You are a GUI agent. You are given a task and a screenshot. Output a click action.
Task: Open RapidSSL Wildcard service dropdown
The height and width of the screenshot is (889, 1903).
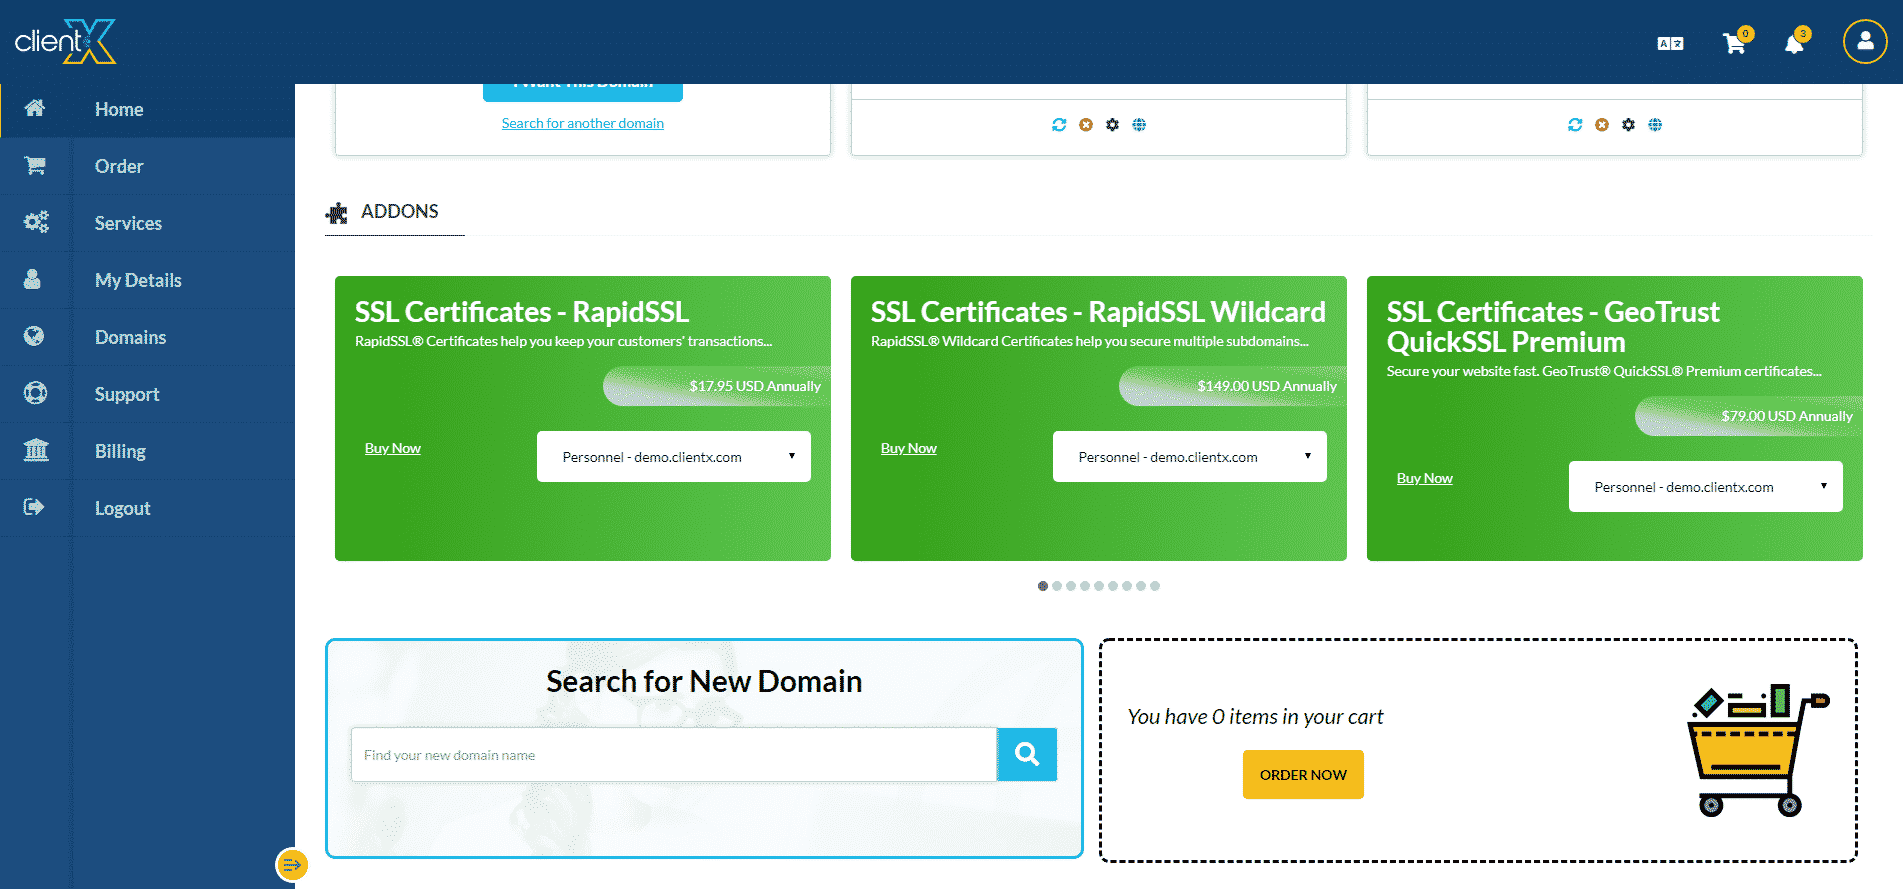[x=1189, y=457]
